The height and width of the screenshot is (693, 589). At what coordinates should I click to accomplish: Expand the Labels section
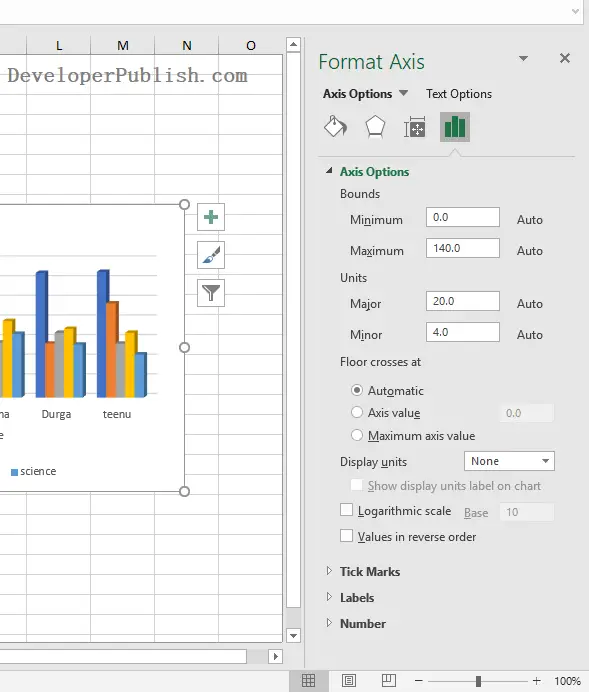coord(329,597)
